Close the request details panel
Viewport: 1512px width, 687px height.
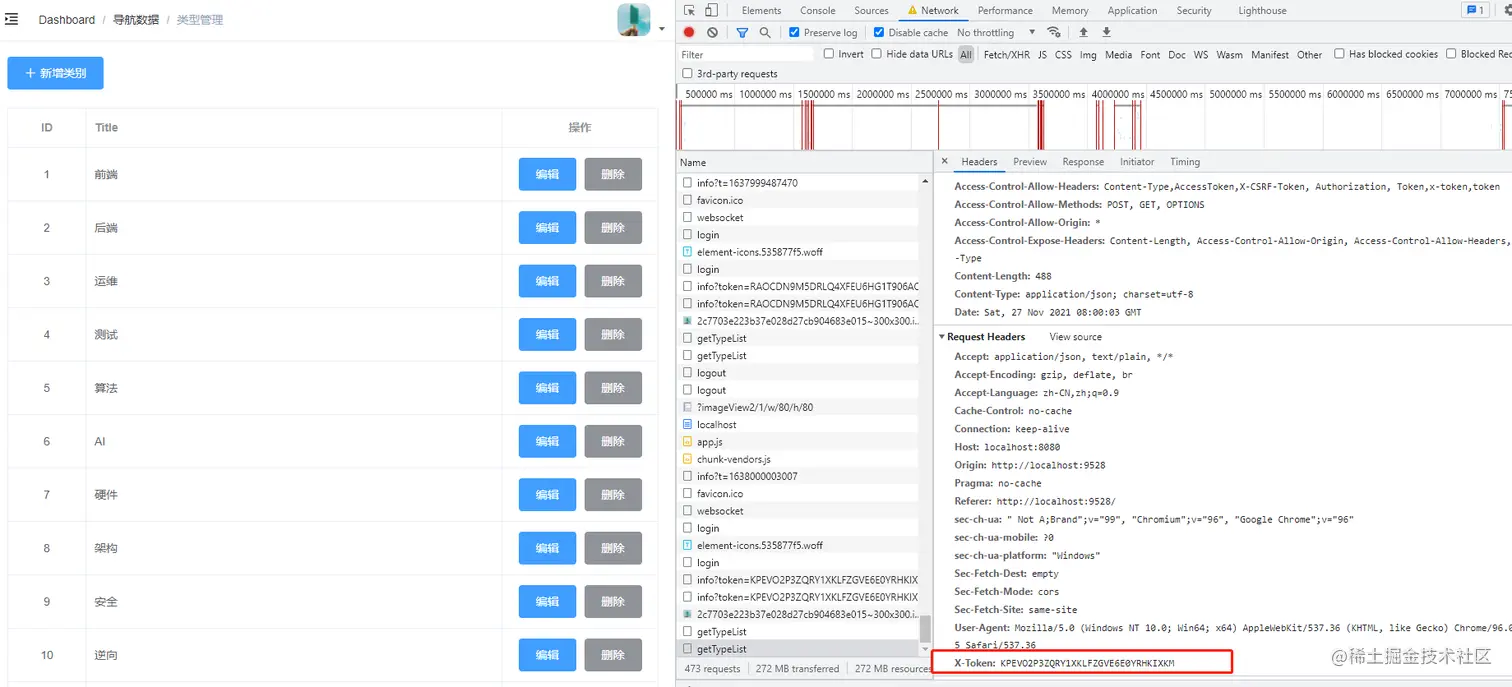945,161
